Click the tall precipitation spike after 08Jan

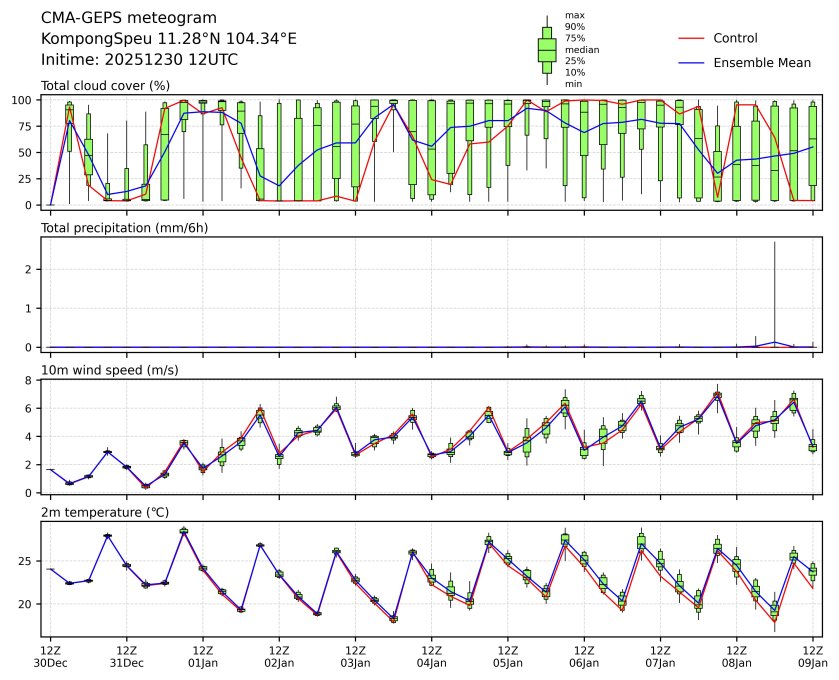[775, 290]
